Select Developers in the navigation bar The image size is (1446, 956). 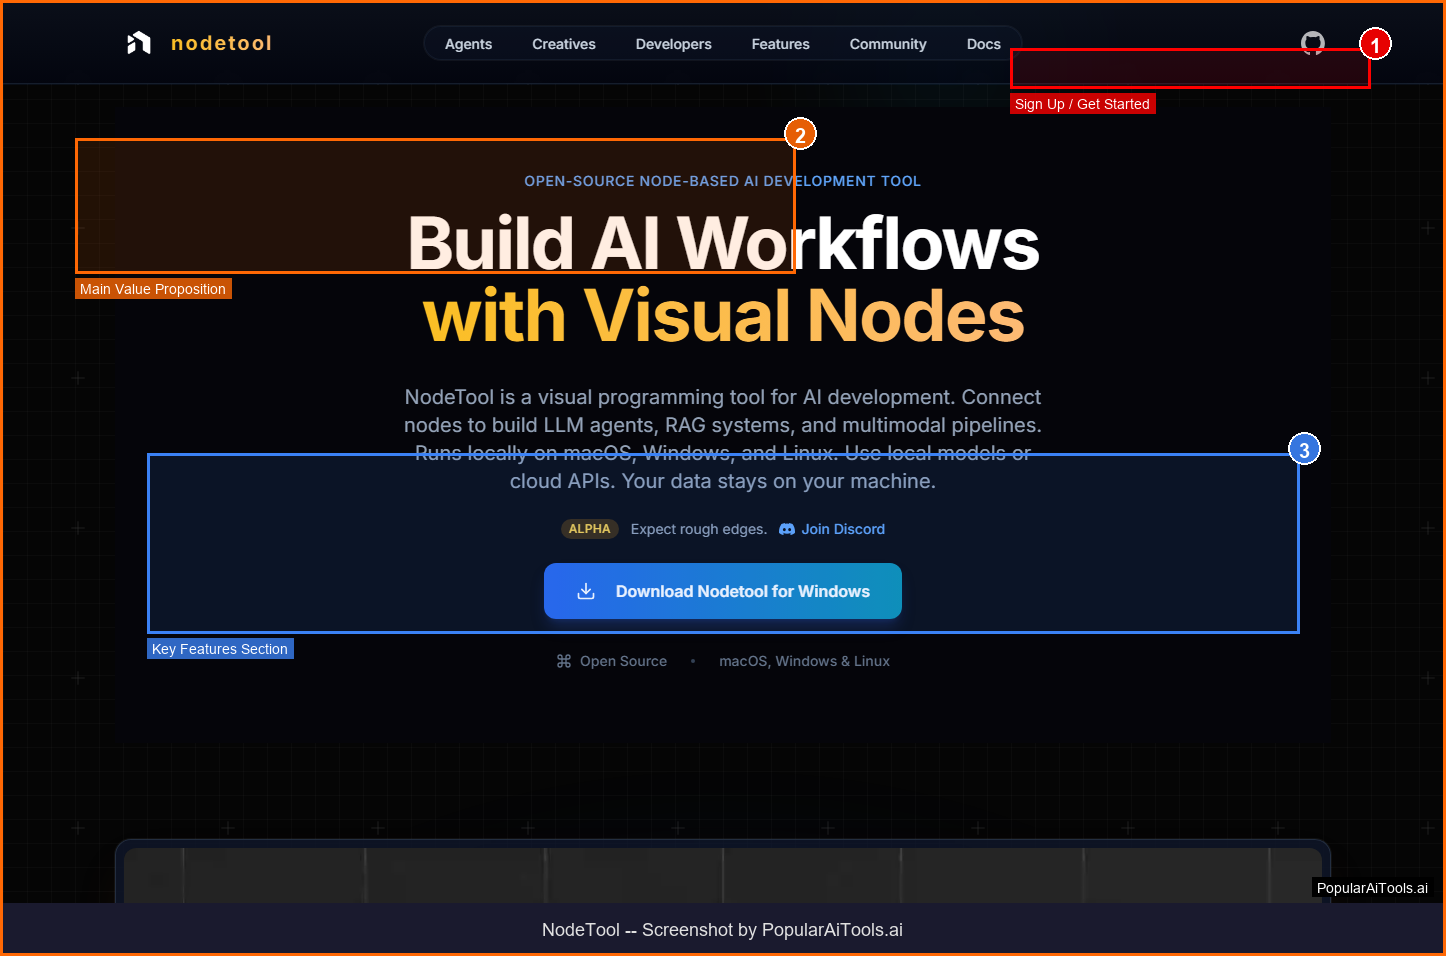coord(673,44)
